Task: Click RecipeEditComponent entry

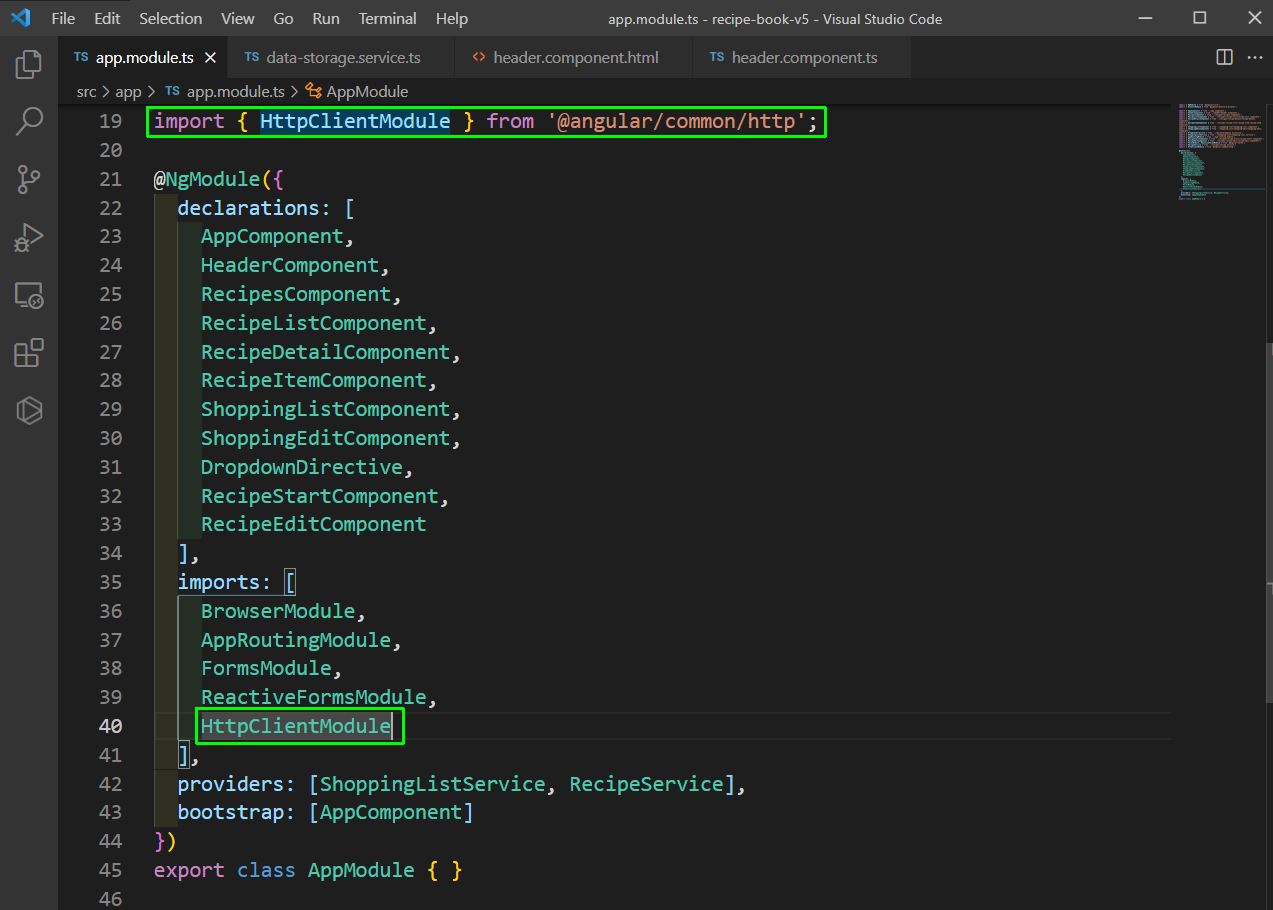Action: 314,524
